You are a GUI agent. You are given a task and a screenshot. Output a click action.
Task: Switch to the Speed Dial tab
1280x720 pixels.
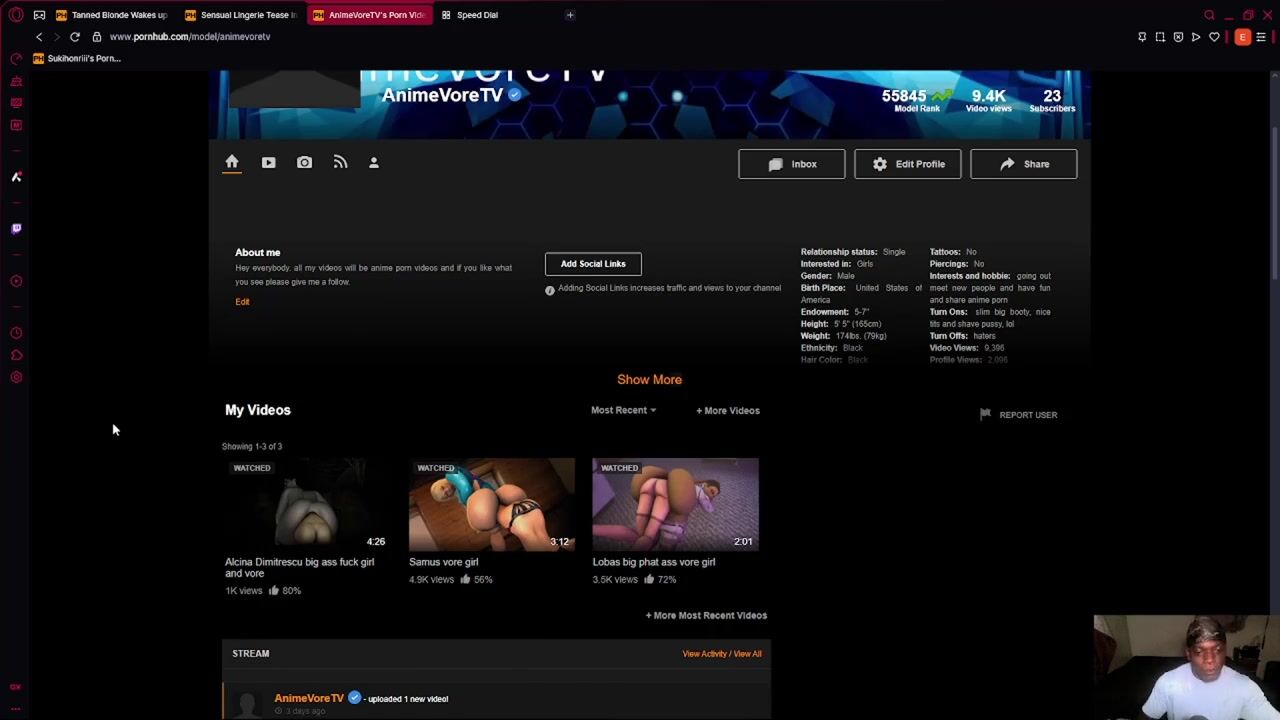pos(476,15)
